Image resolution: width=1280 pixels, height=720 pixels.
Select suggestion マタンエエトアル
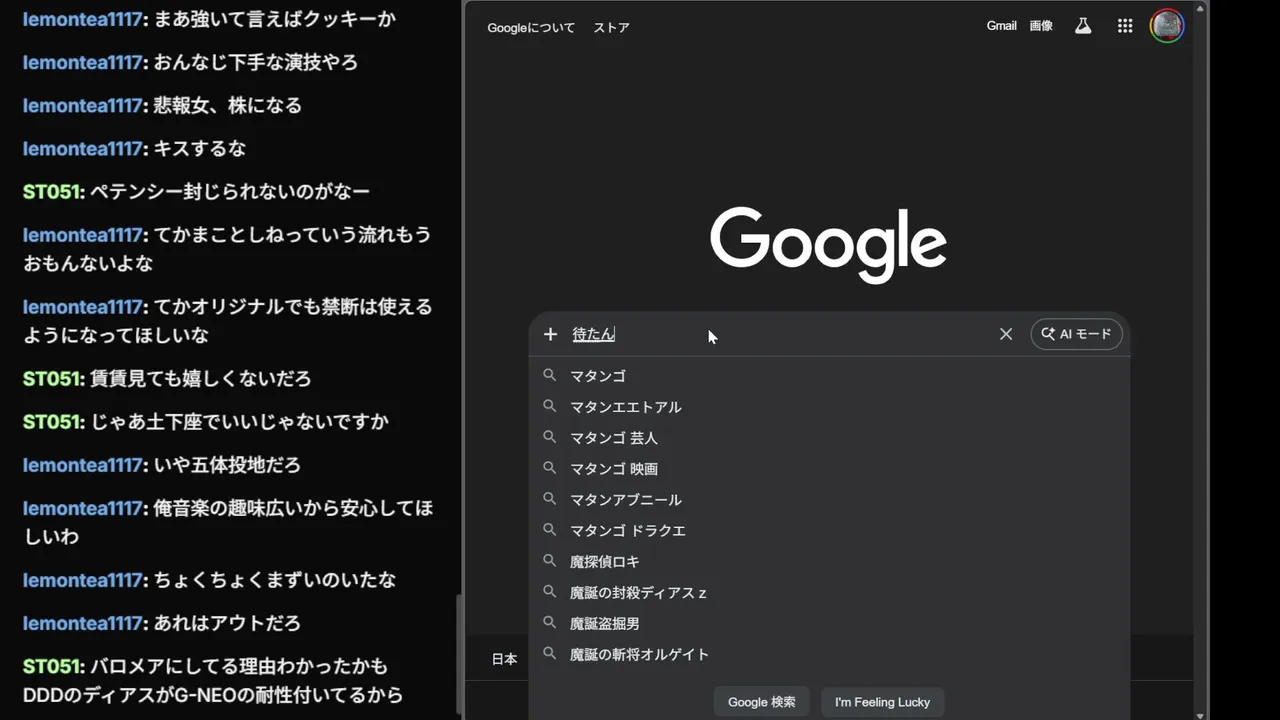click(x=829, y=407)
